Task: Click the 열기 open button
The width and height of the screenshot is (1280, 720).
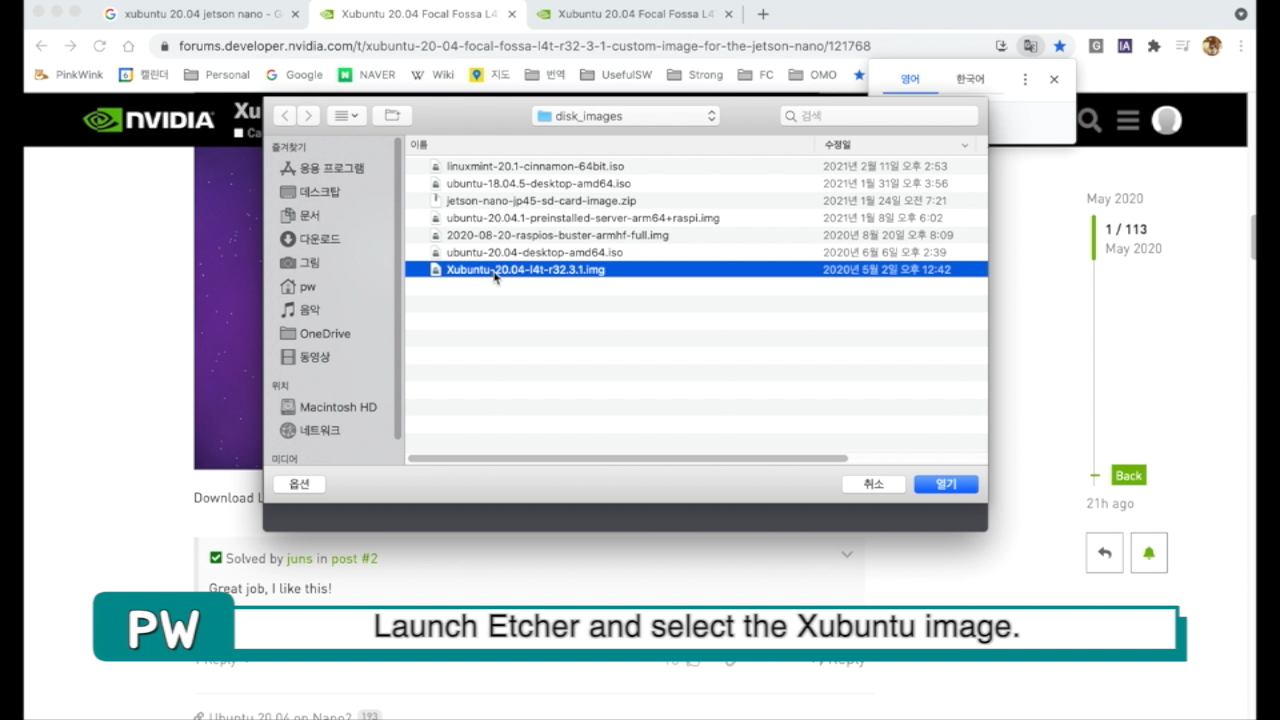Action: 946,484
